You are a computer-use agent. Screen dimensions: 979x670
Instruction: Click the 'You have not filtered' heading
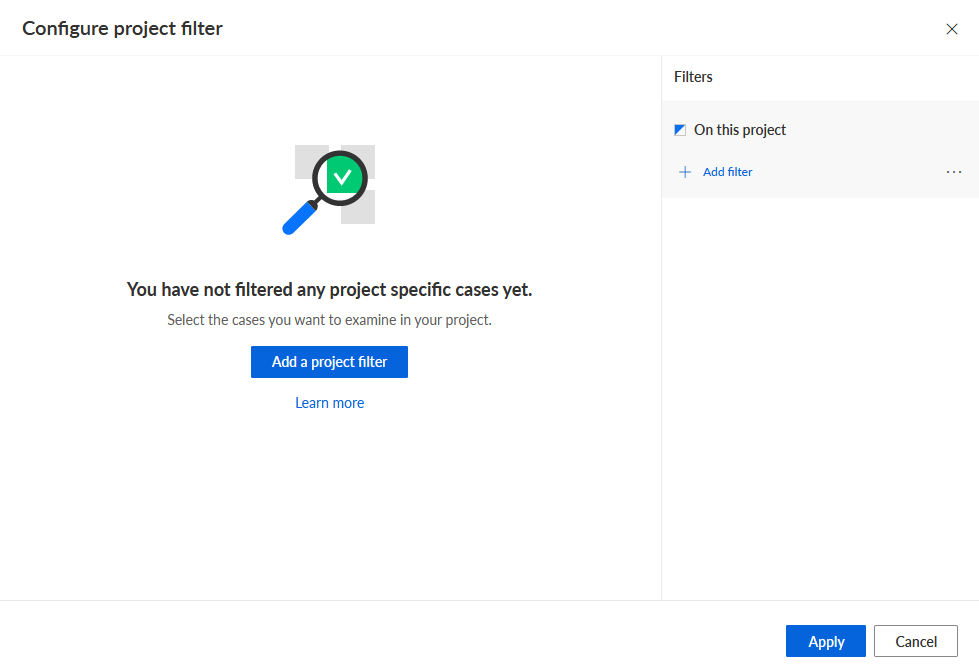tap(329, 290)
